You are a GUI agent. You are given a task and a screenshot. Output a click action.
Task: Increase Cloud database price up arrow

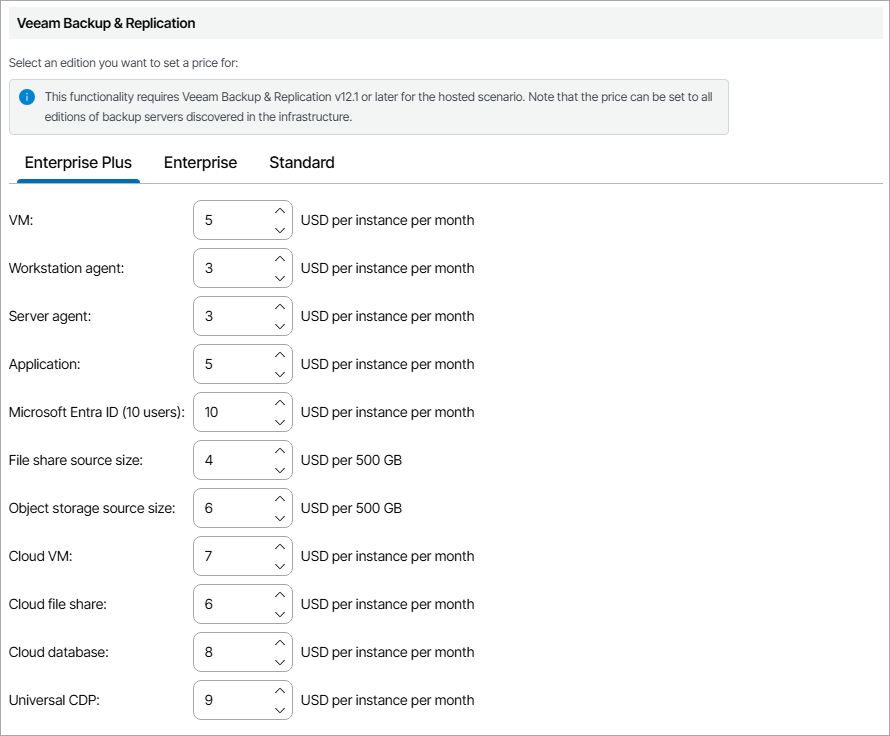pyautogui.click(x=280, y=643)
